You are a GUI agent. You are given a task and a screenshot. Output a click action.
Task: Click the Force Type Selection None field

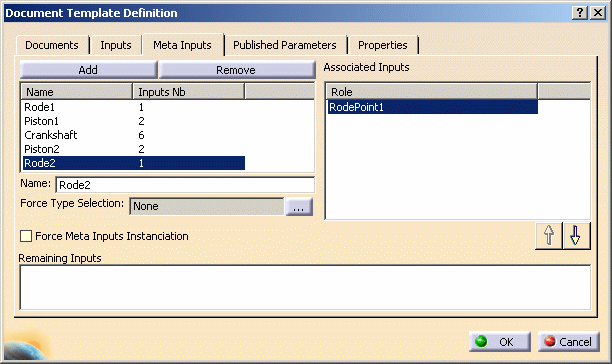(206, 206)
